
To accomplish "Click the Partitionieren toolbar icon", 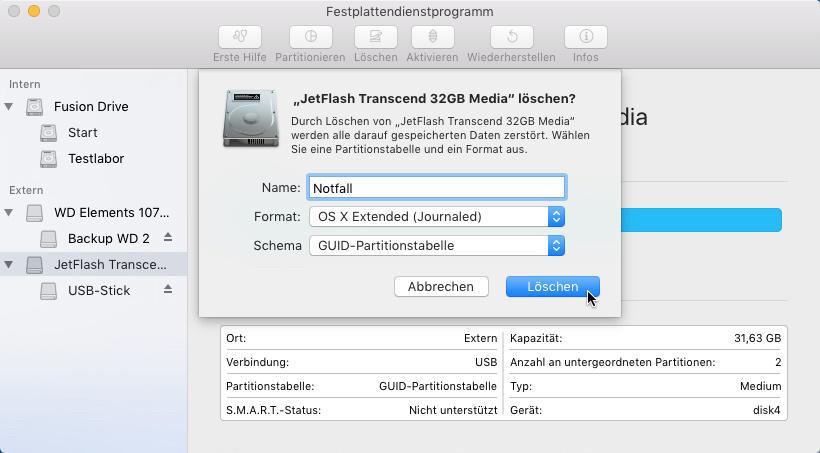I will [311, 37].
